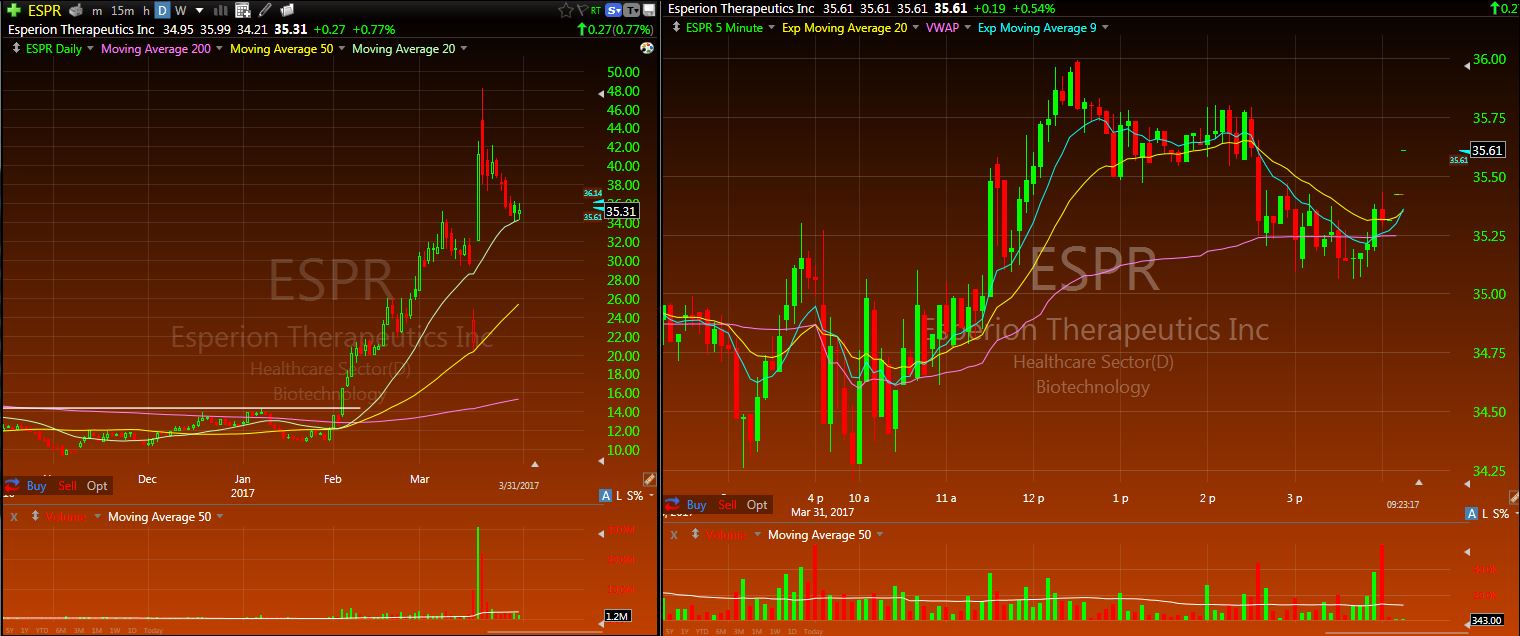Viewport: 1520px width, 636px height.
Task: Click swap arrows icon in right chart
Action: coord(671,503)
